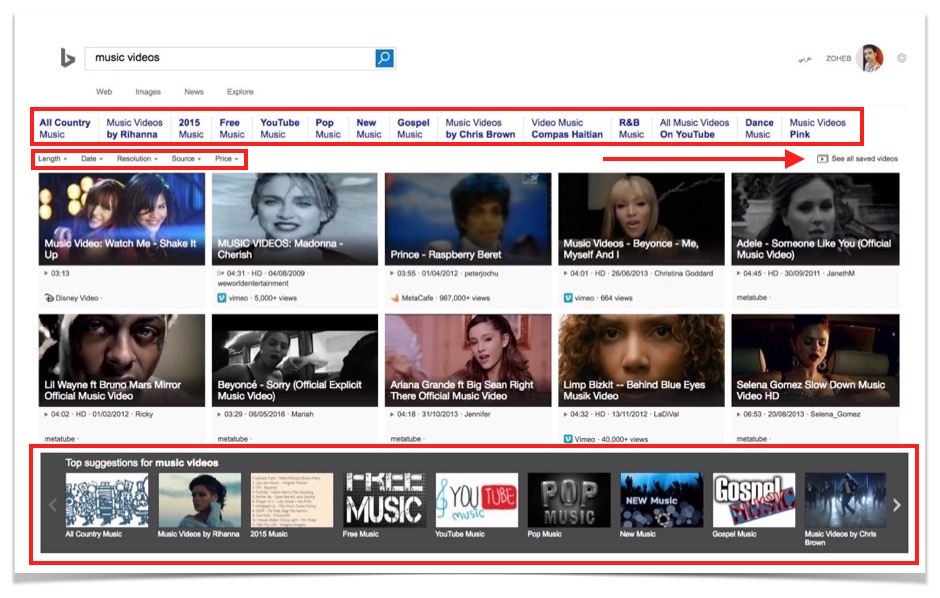Click the user profile avatar
Viewport: 940px width, 598px height.
(x=870, y=58)
